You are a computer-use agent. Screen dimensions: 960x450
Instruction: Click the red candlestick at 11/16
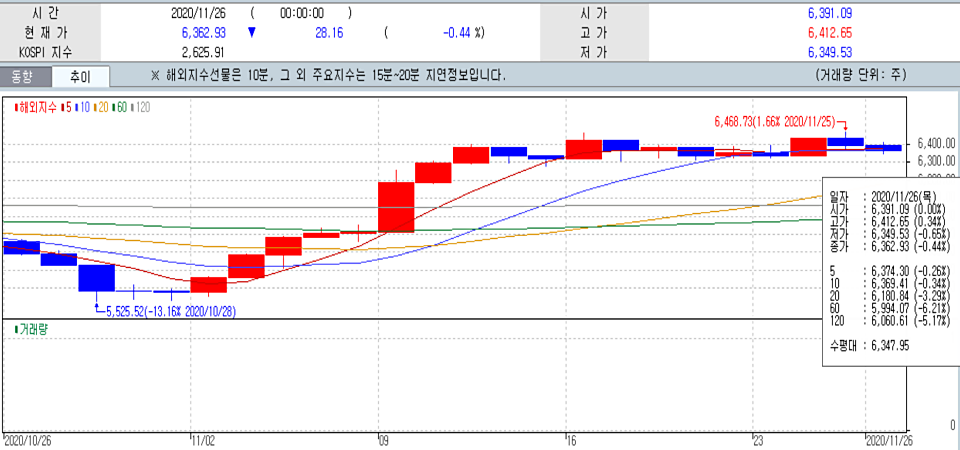pyautogui.click(x=583, y=149)
